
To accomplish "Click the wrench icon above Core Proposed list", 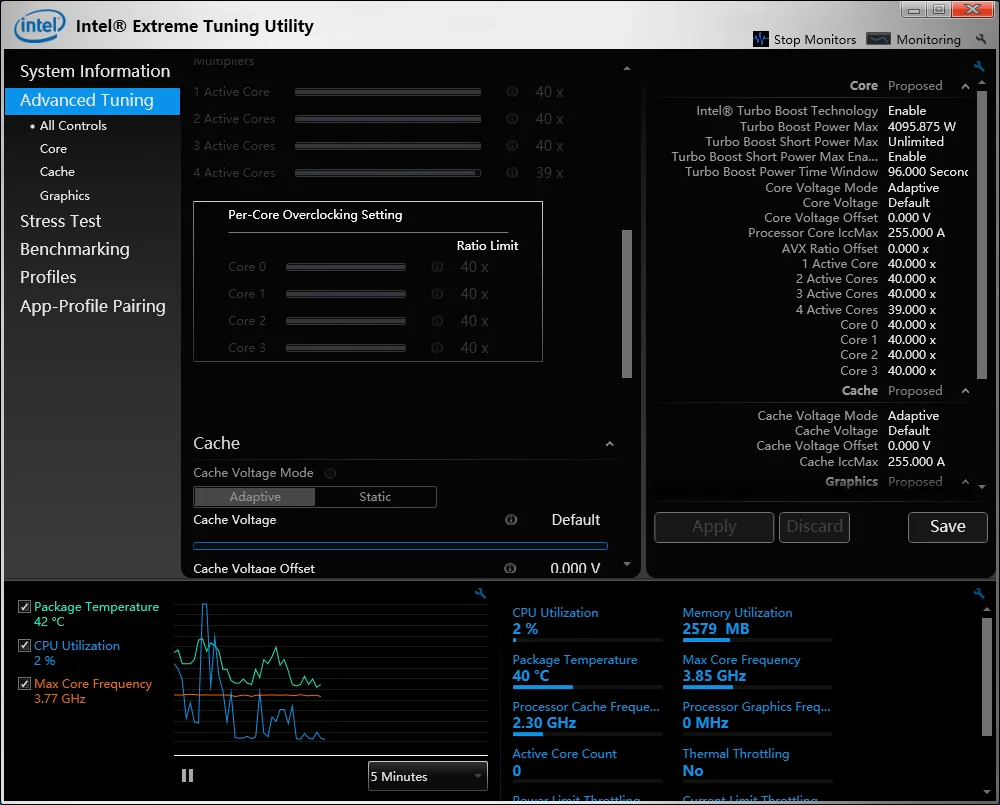I will 979,66.
